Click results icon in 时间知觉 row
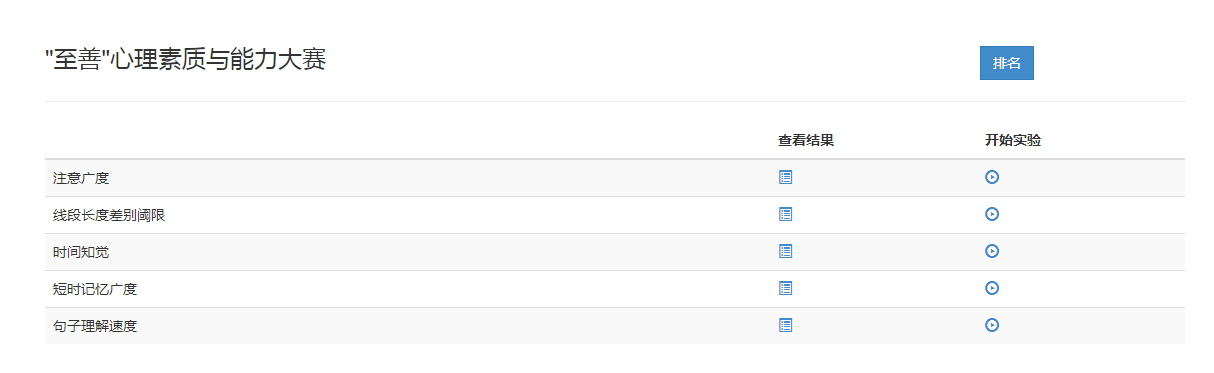 click(x=785, y=251)
